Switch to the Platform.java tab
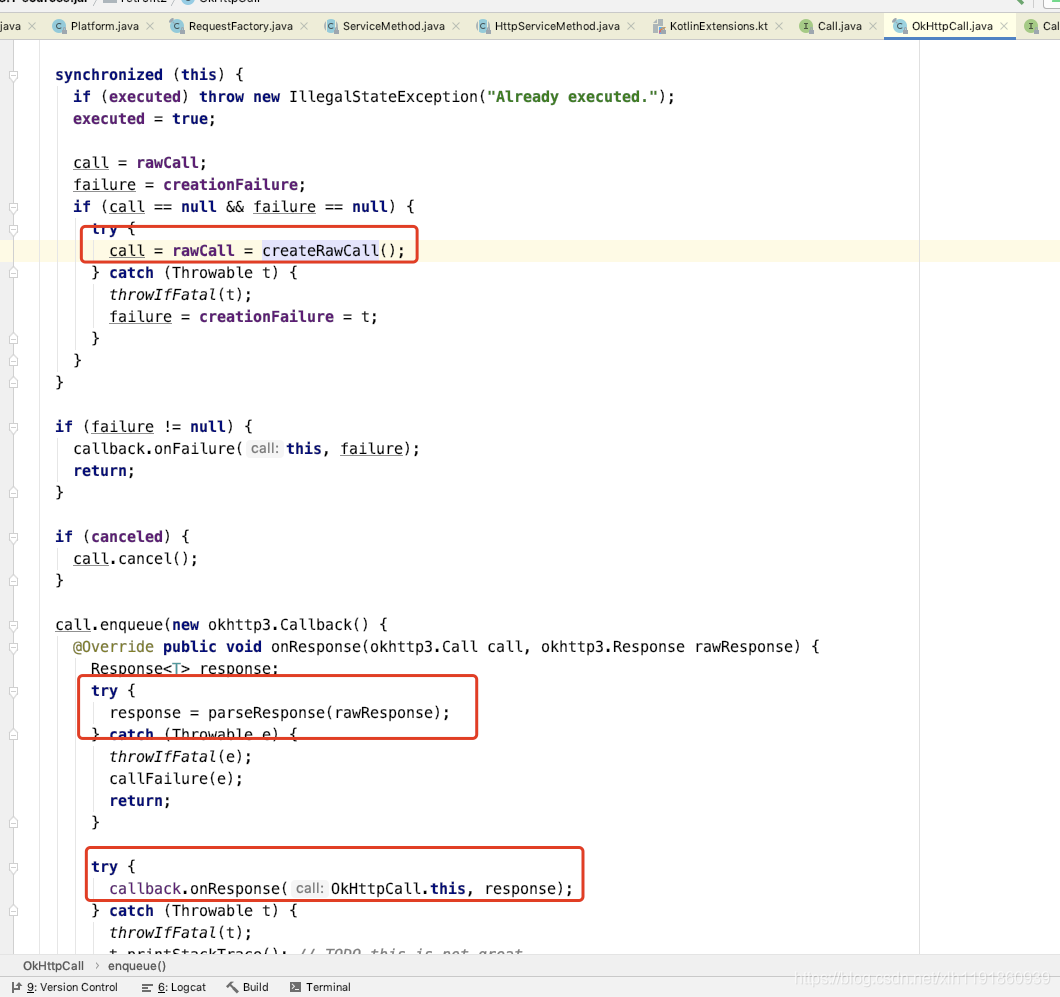This screenshot has width=1060, height=997. (105, 26)
